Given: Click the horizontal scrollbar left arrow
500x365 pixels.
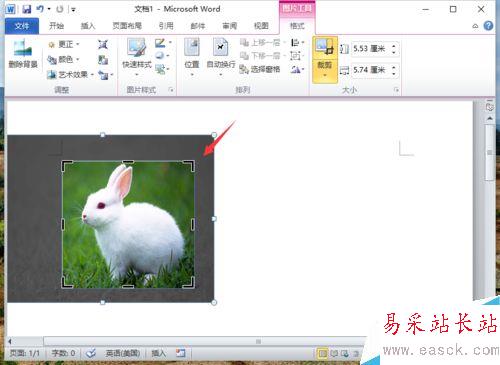Looking at the screenshot, I should (x=10, y=341).
